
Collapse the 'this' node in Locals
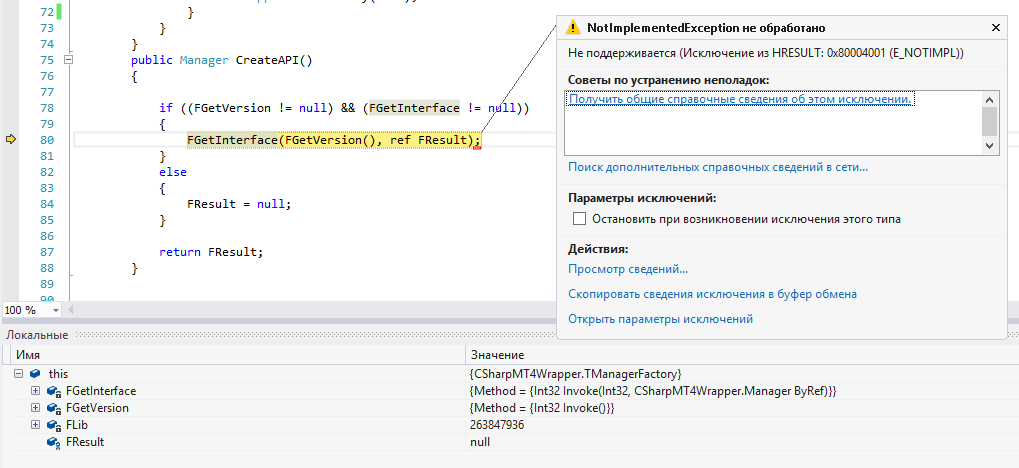pos(19,373)
